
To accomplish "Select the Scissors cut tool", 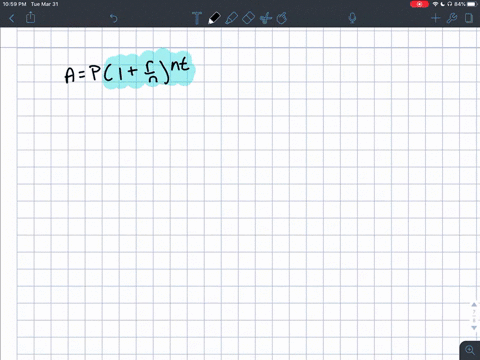I will [266, 18].
